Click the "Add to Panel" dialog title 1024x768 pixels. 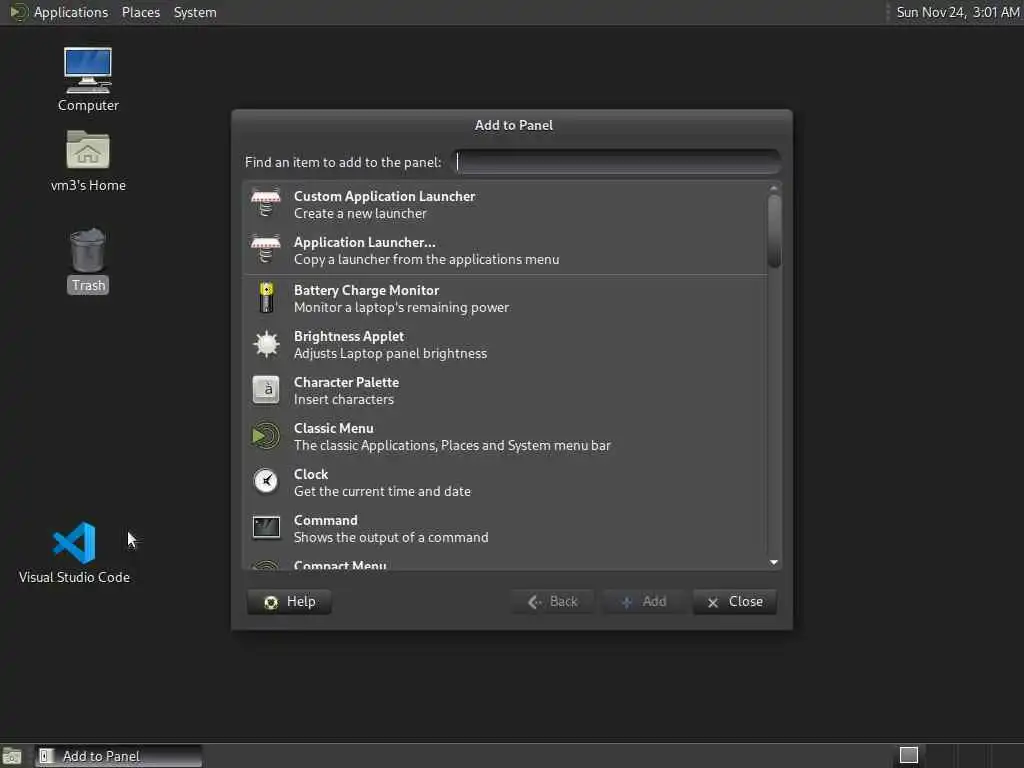click(513, 125)
